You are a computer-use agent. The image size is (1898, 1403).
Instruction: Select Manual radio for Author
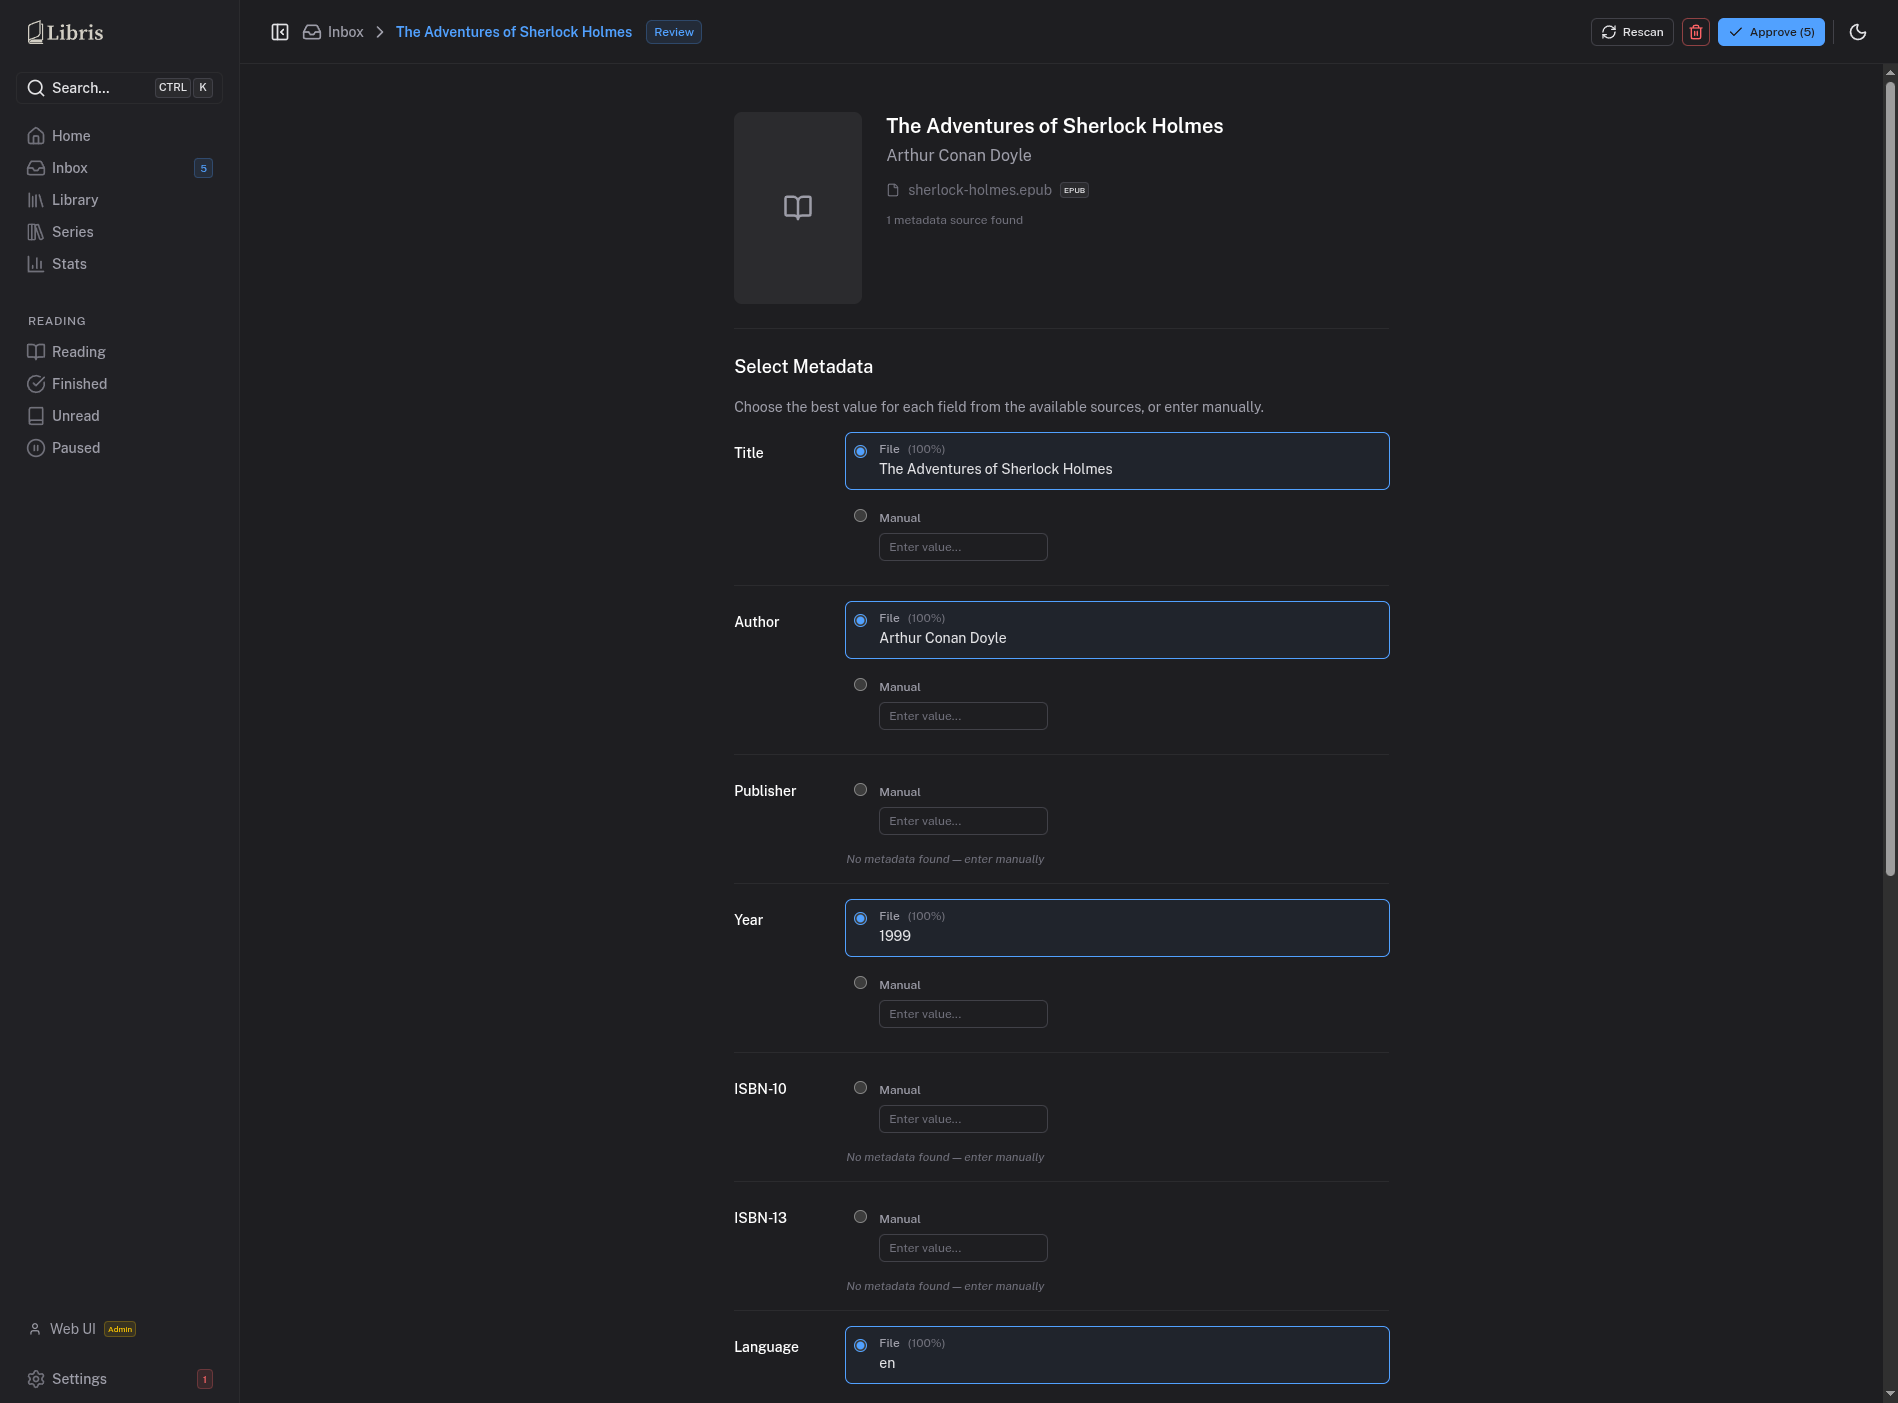(860, 685)
